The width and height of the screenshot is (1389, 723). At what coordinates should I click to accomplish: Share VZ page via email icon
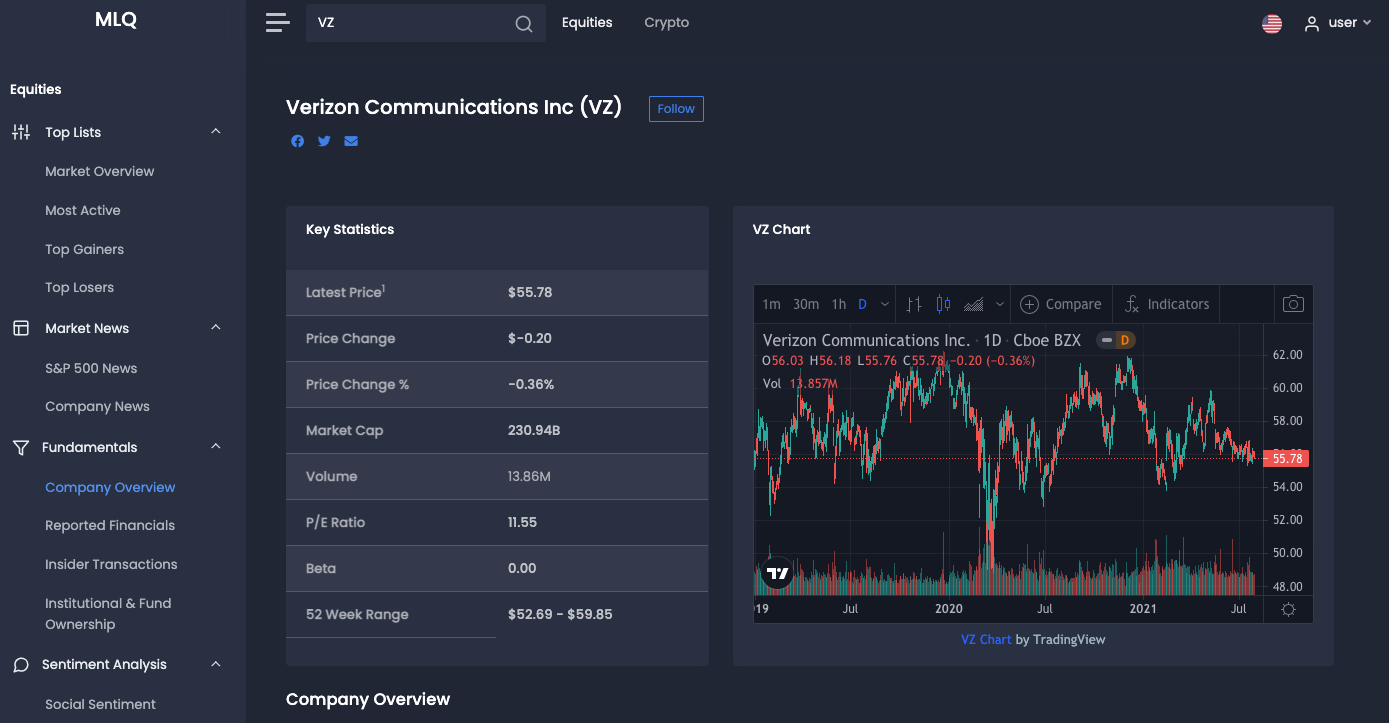[351, 141]
